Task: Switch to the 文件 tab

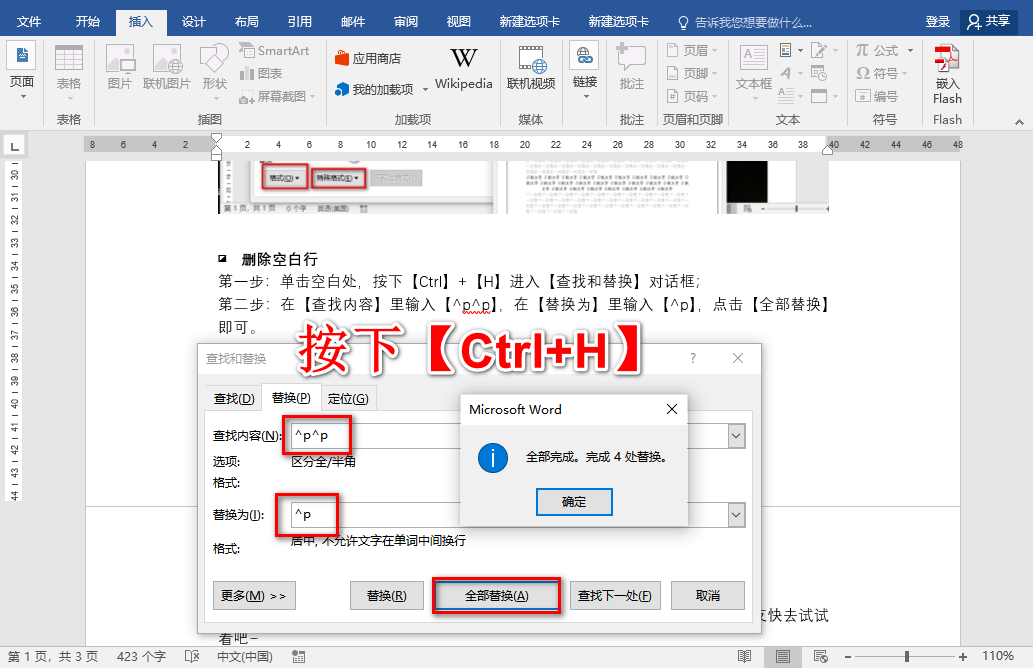Action: click(x=29, y=22)
